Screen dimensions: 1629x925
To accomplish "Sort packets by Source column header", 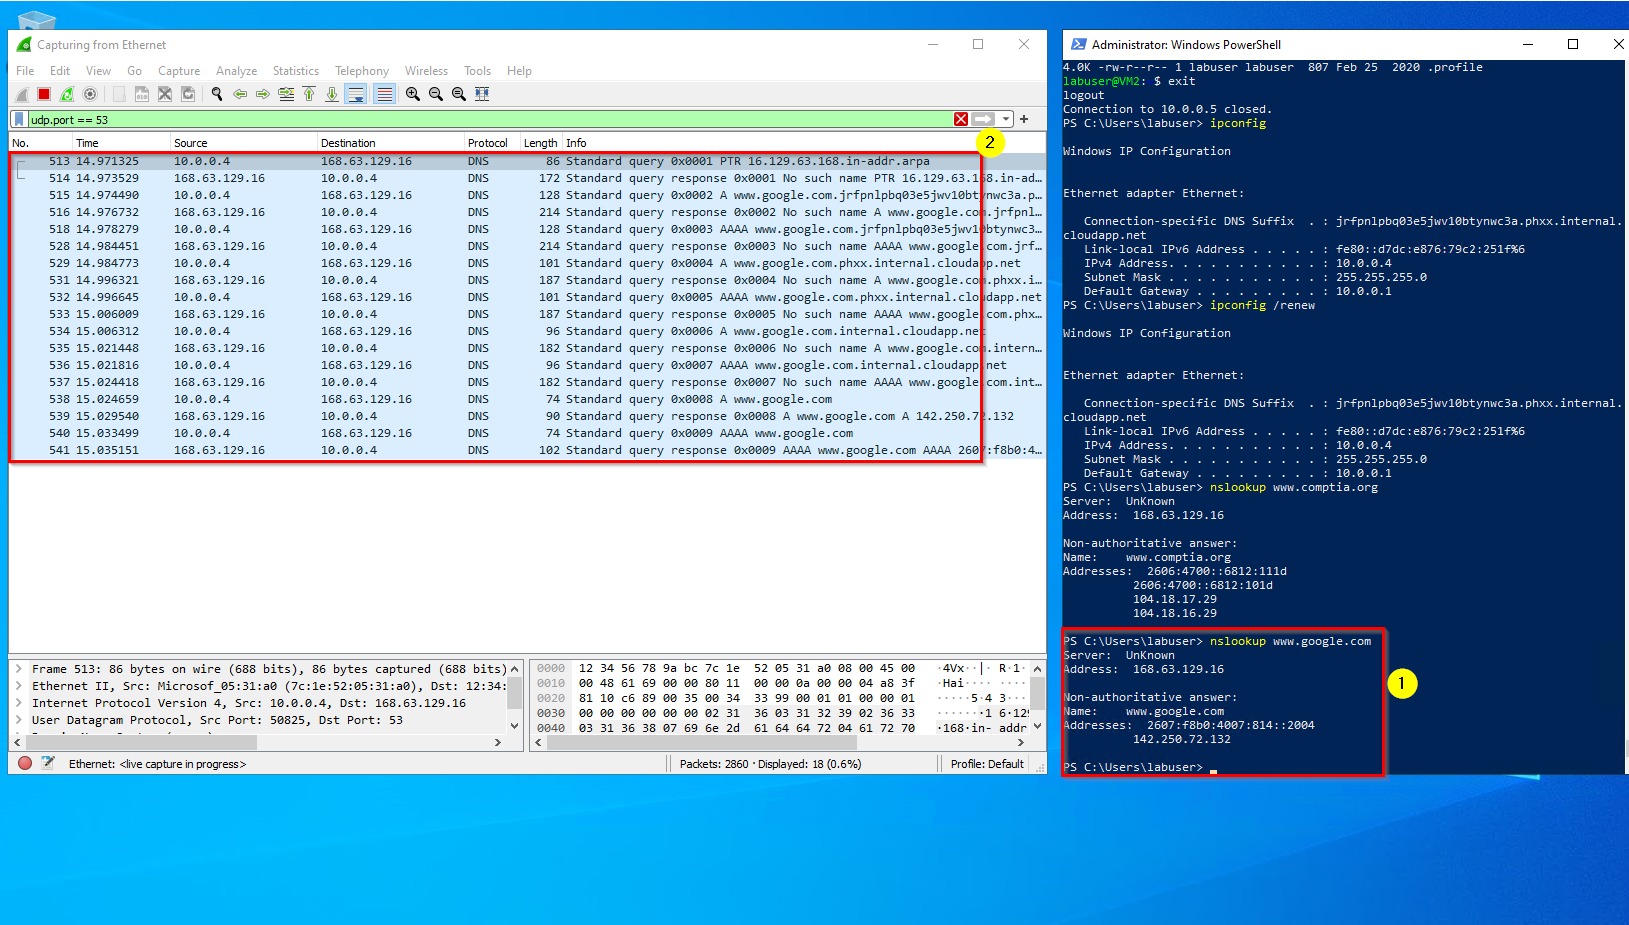I will coord(243,143).
